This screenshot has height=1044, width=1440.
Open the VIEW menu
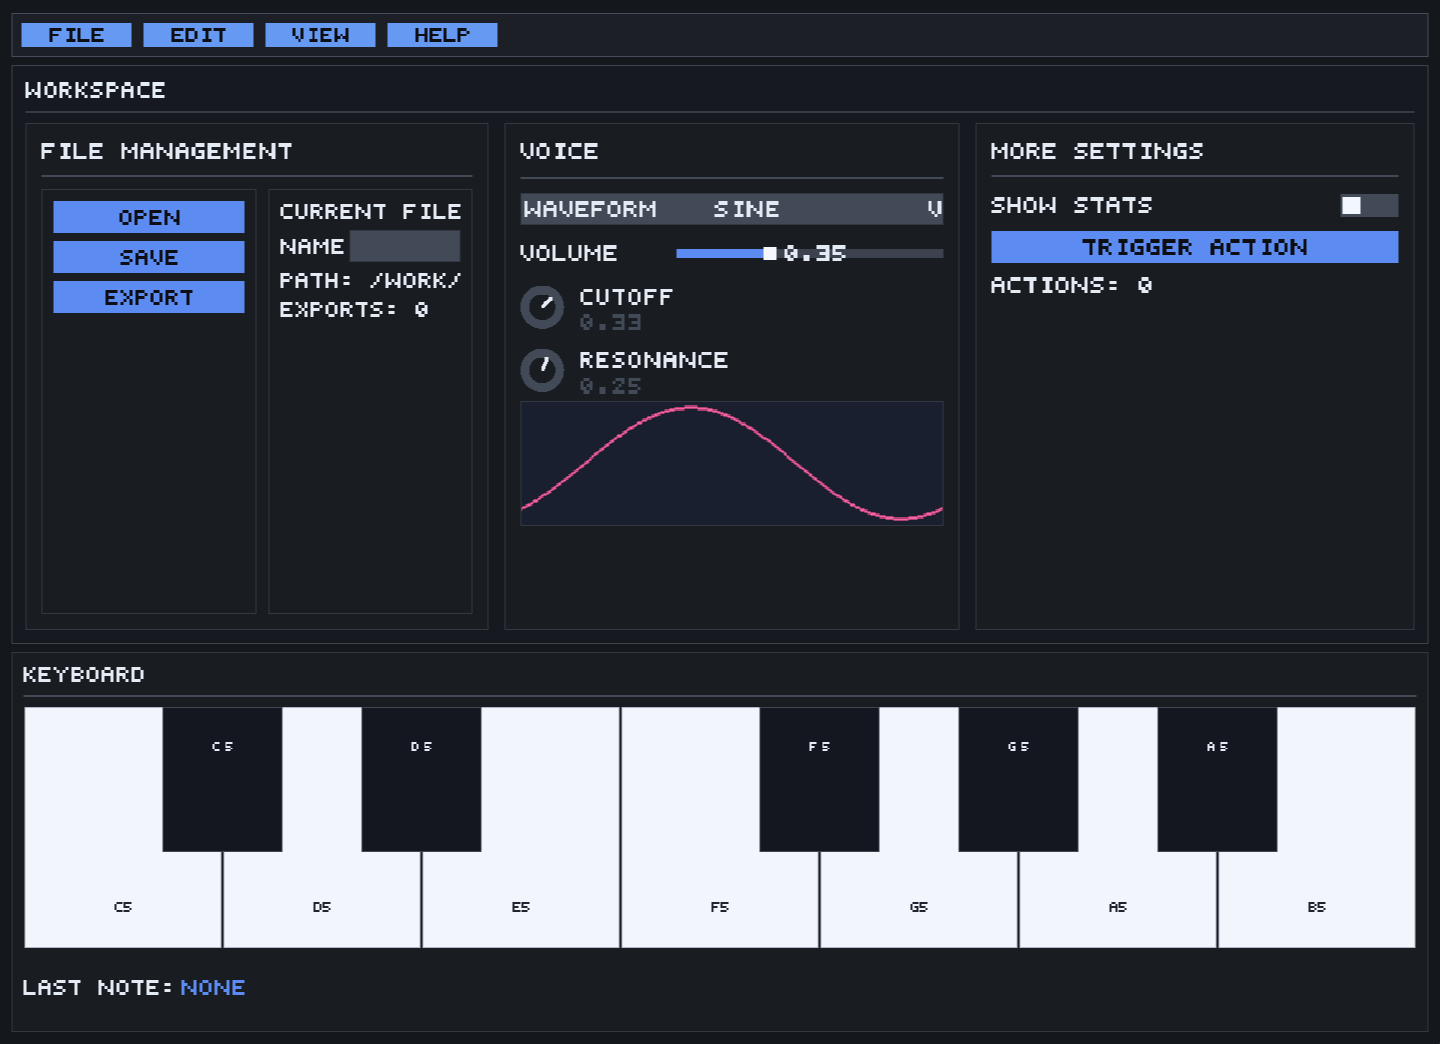point(320,34)
